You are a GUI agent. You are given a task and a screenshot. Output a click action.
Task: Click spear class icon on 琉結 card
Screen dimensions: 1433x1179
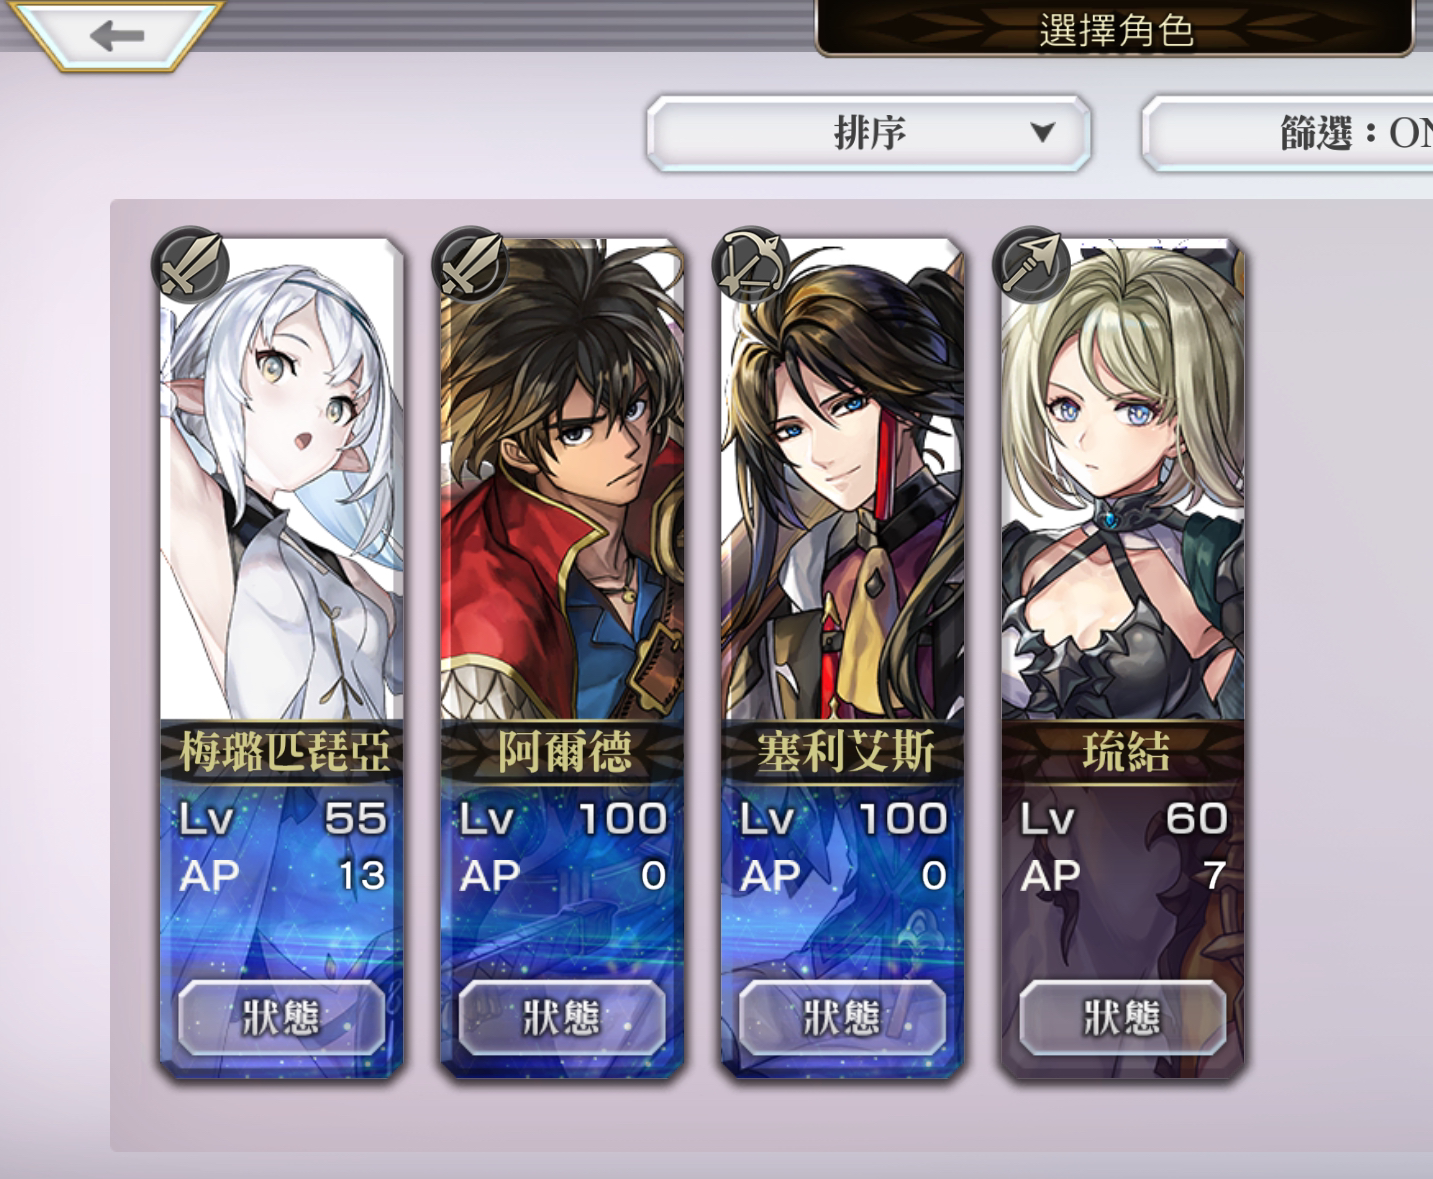click(1031, 264)
